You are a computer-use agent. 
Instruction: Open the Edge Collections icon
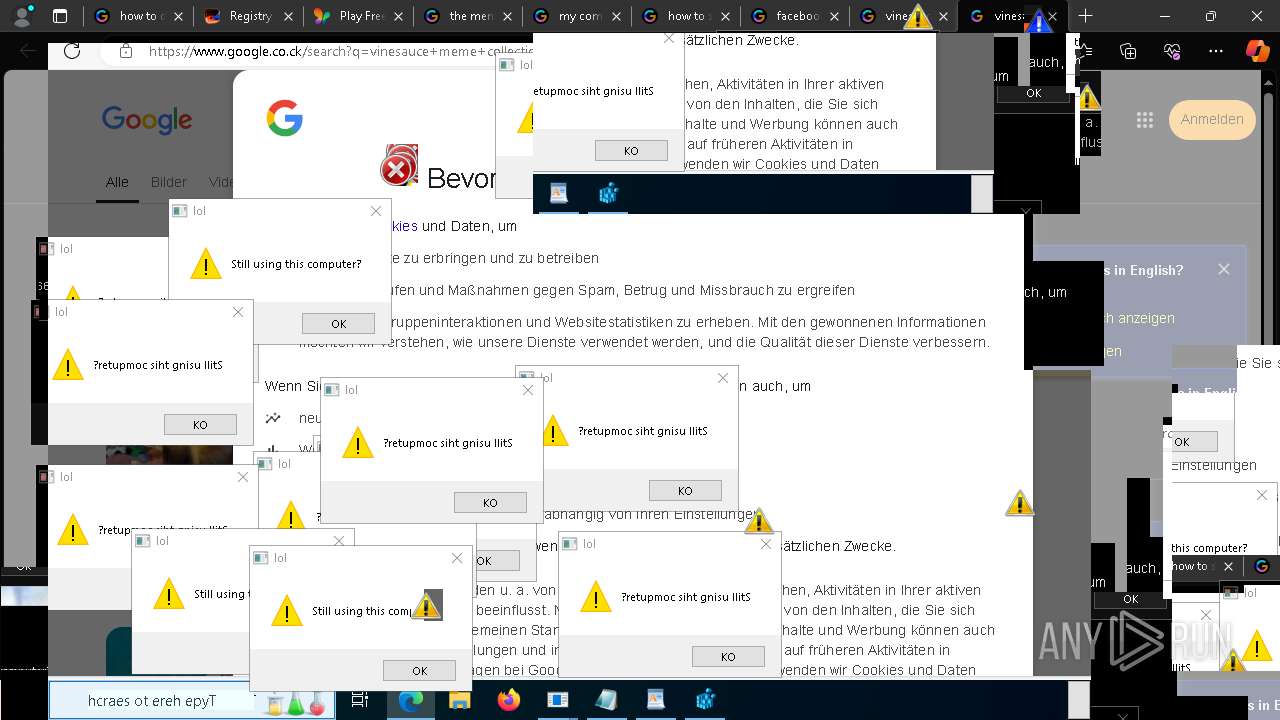(1128, 51)
